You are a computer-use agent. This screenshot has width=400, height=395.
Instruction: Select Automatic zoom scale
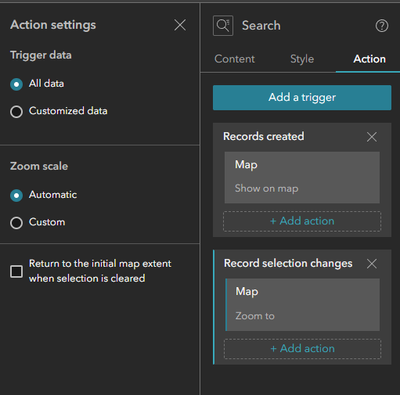[16, 195]
